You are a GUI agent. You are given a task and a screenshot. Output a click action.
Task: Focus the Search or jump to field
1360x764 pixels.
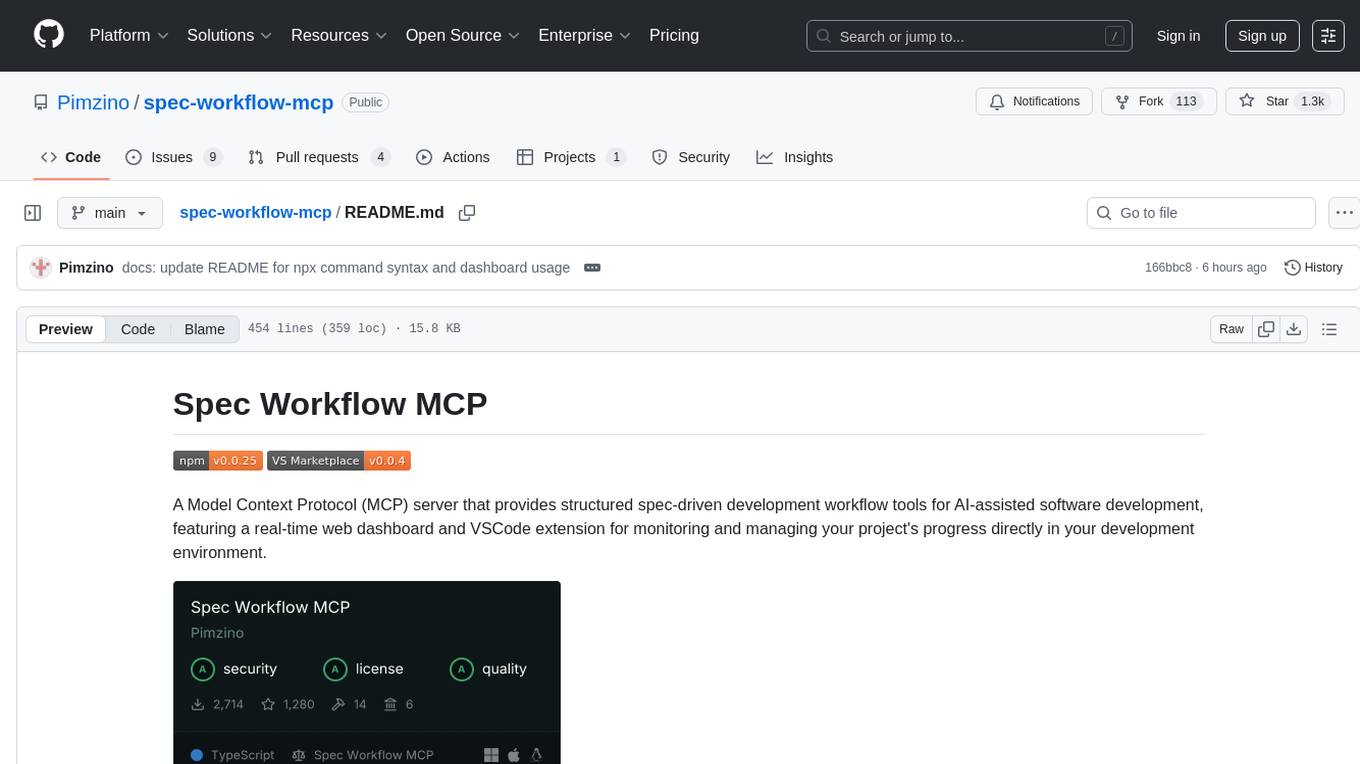(969, 36)
